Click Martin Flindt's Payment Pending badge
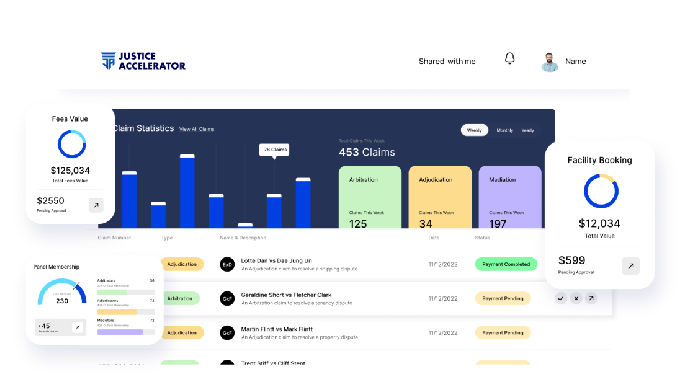680x390 pixels. tap(503, 333)
